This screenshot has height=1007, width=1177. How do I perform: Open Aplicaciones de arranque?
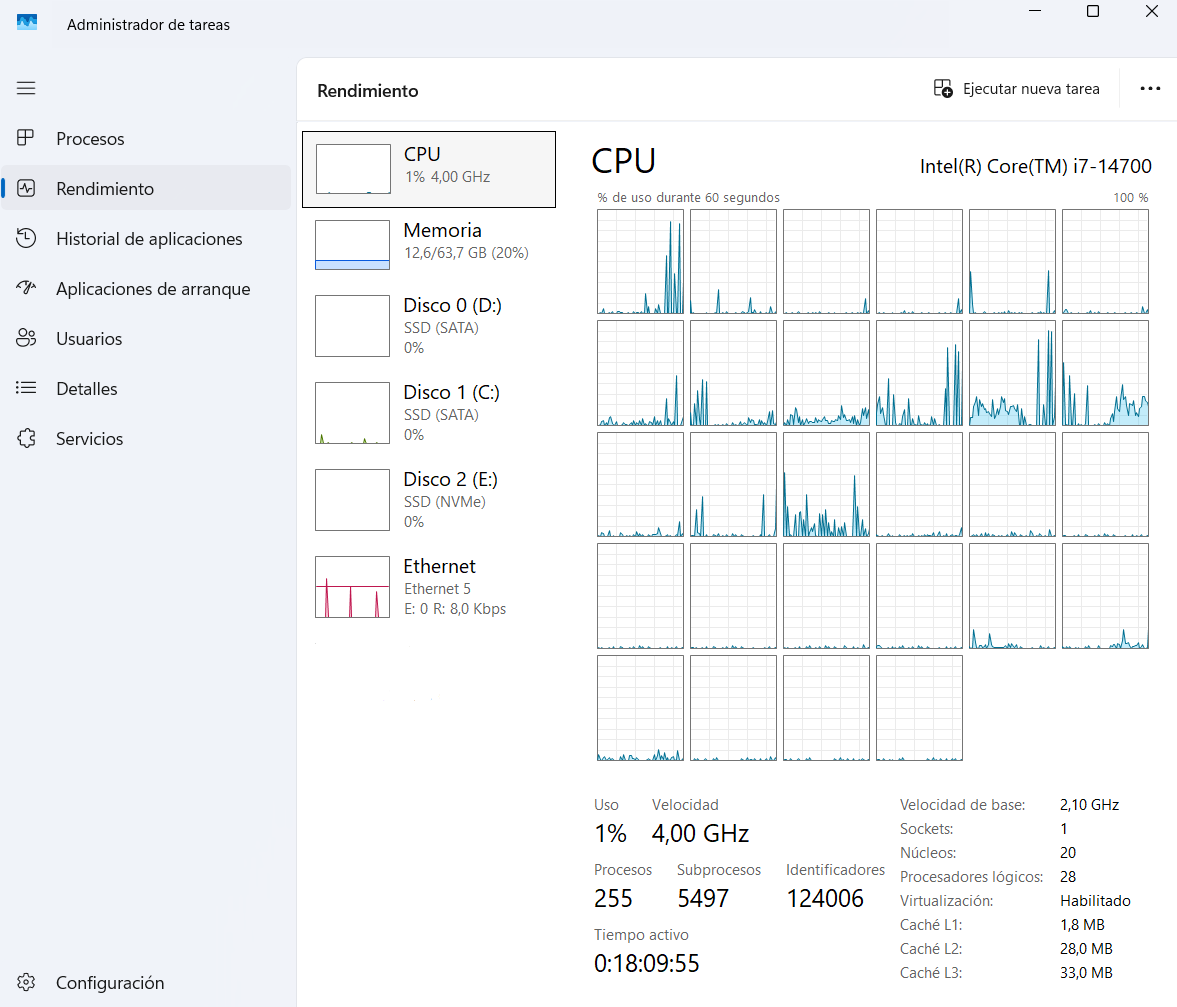tap(146, 289)
